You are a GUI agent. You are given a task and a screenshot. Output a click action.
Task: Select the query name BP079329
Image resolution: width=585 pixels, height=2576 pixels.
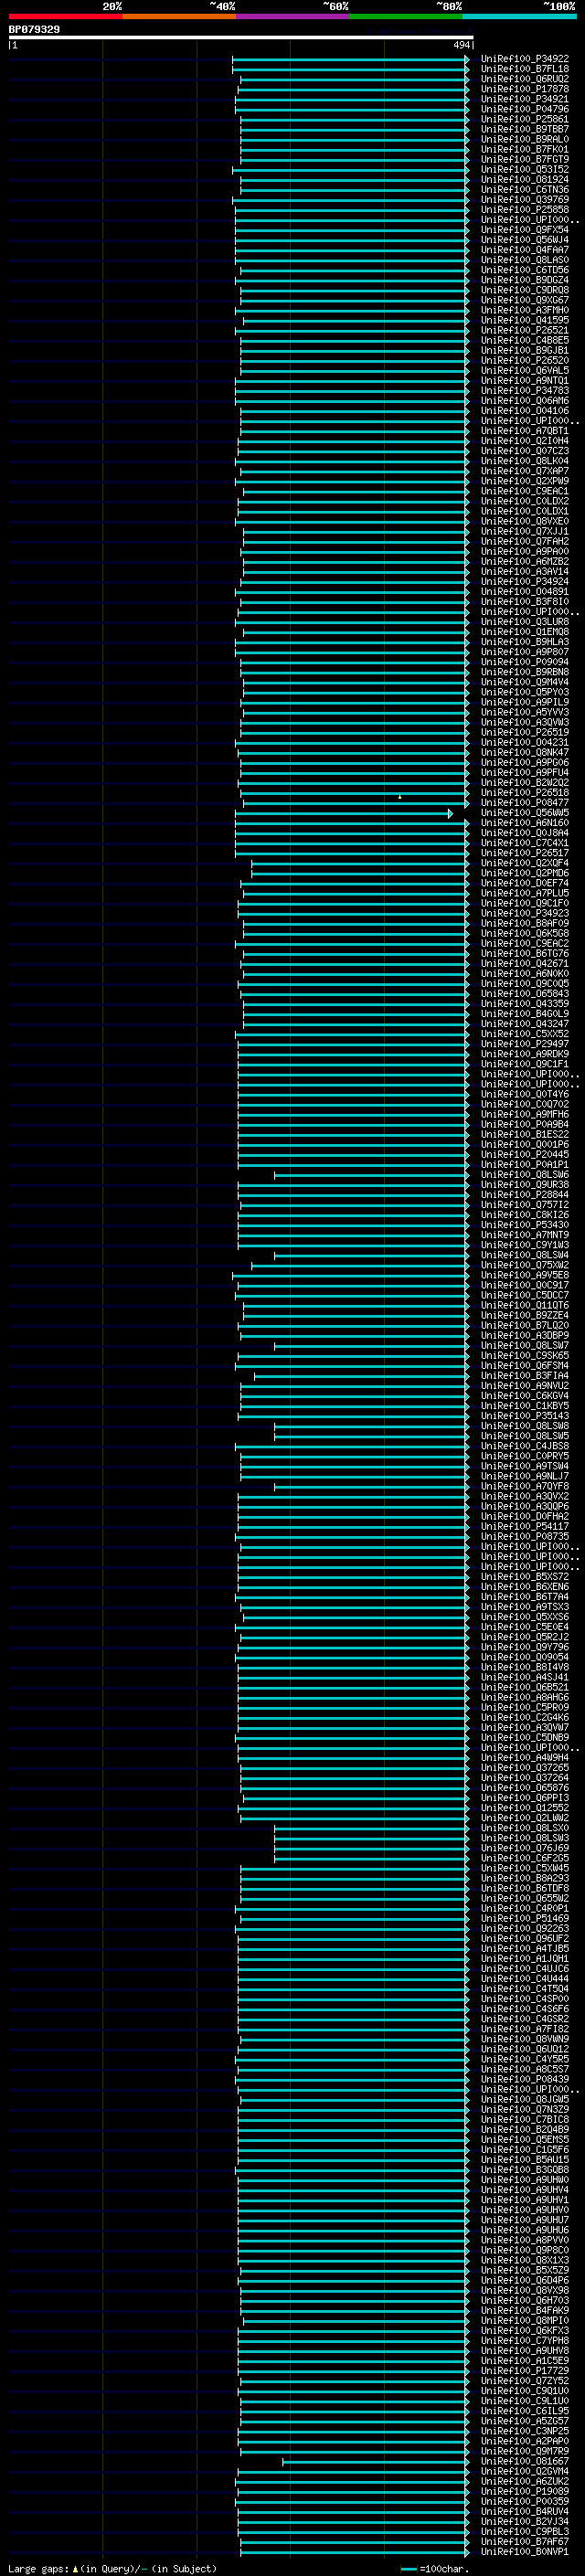[x=34, y=30]
